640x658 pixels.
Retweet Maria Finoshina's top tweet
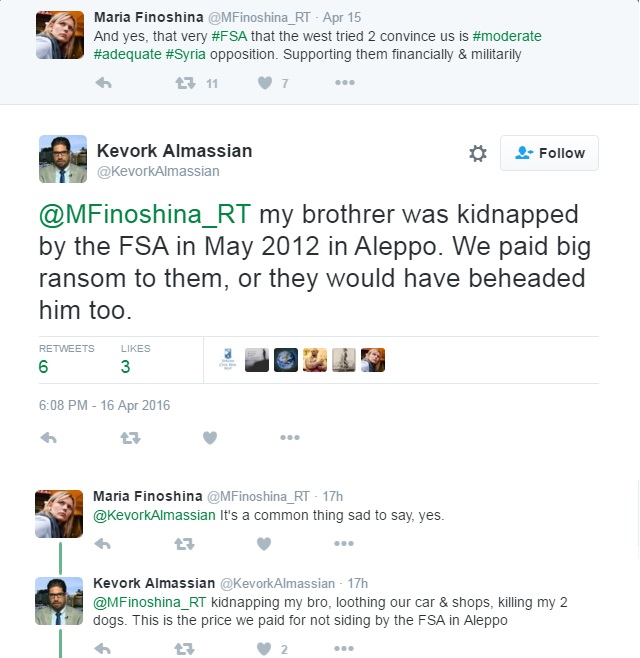[184, 83]
